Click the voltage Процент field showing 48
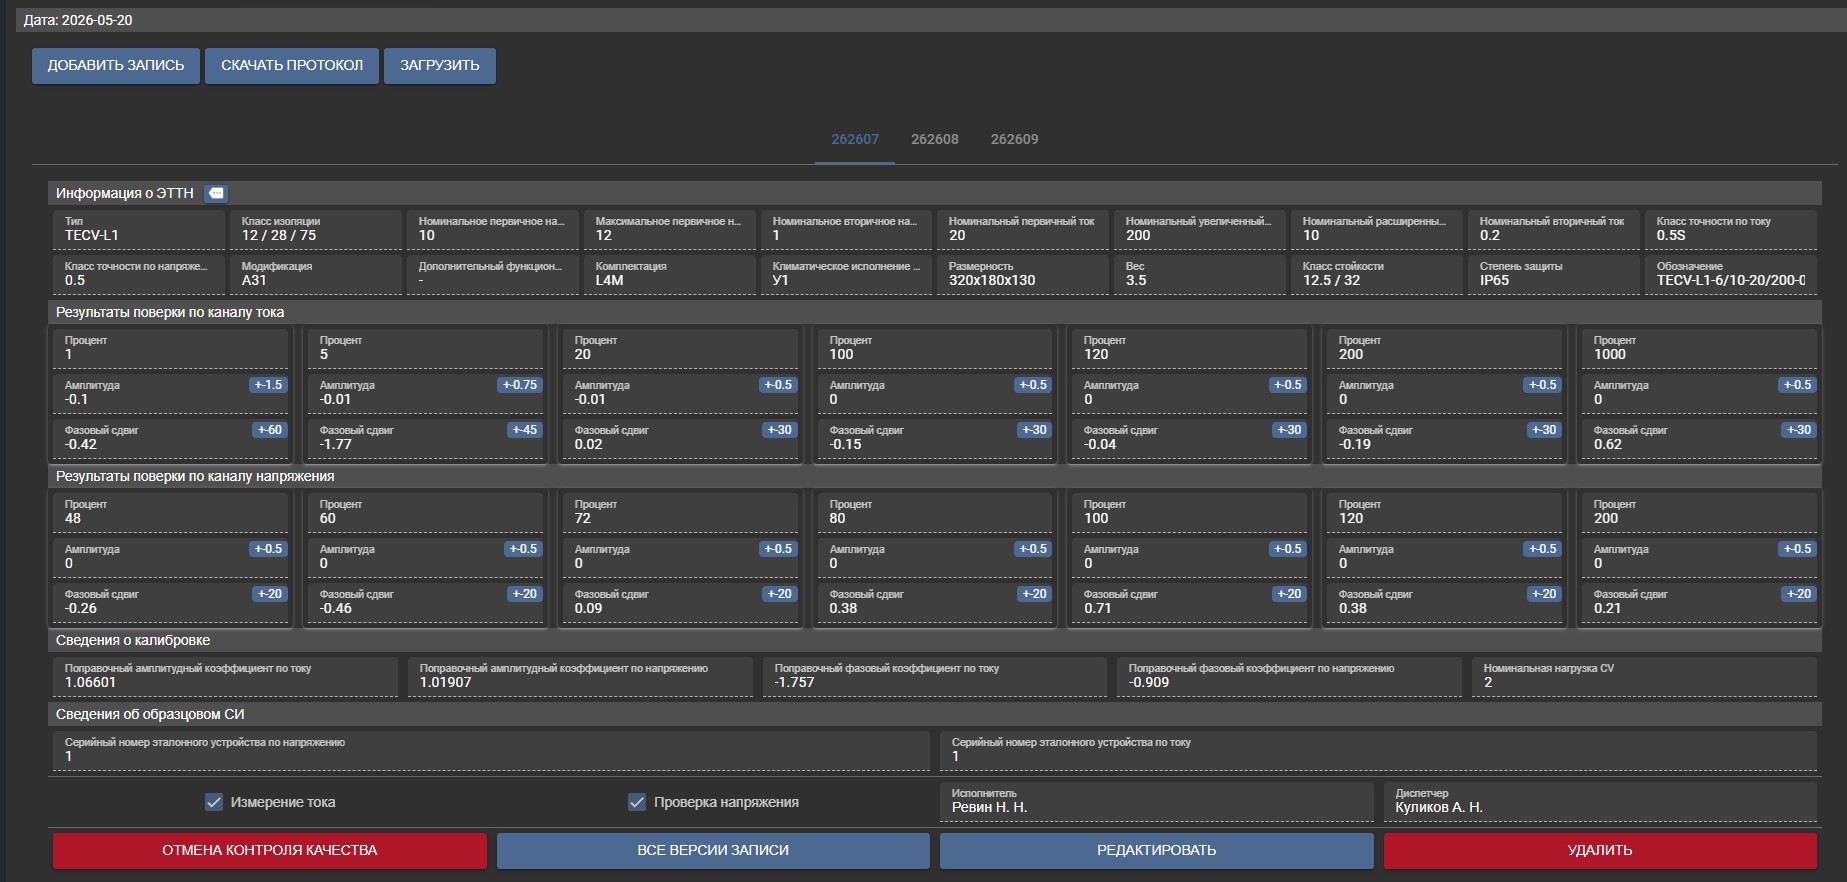Viewport: 1847px width, 882px height. coord(170,513)
